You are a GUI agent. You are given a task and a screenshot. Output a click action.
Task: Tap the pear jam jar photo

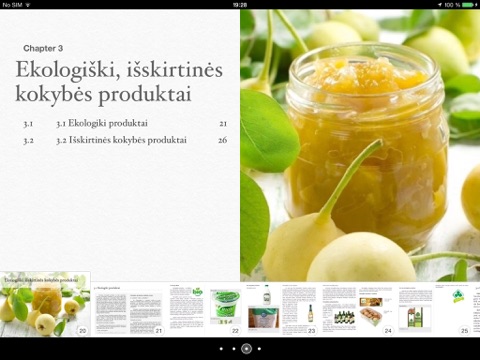(360, 145)
